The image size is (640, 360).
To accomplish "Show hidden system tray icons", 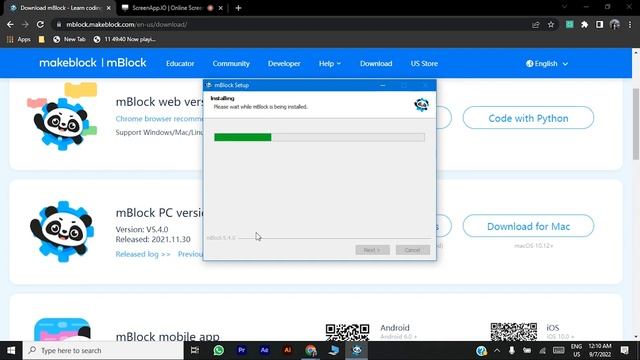I will 497,351.
